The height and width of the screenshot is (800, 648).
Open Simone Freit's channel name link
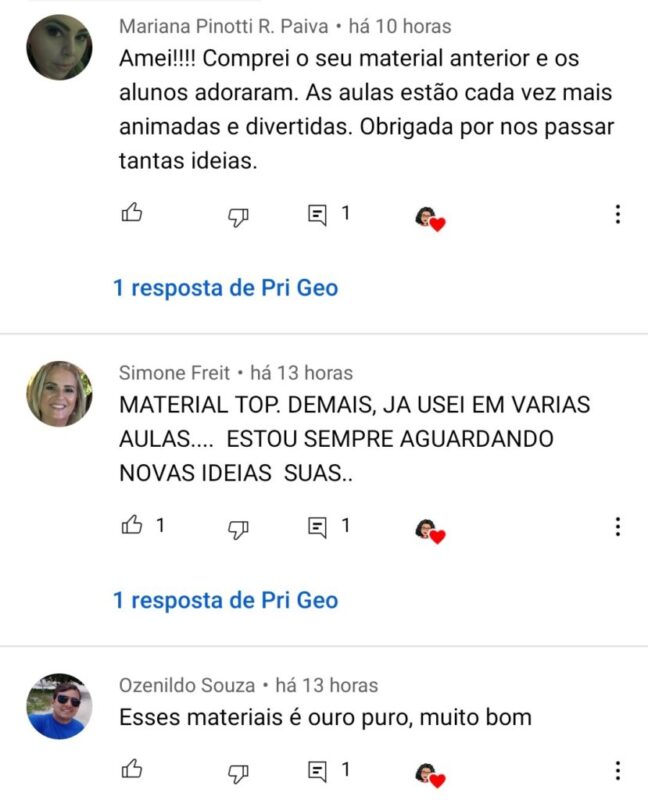(x=175, y=373)
